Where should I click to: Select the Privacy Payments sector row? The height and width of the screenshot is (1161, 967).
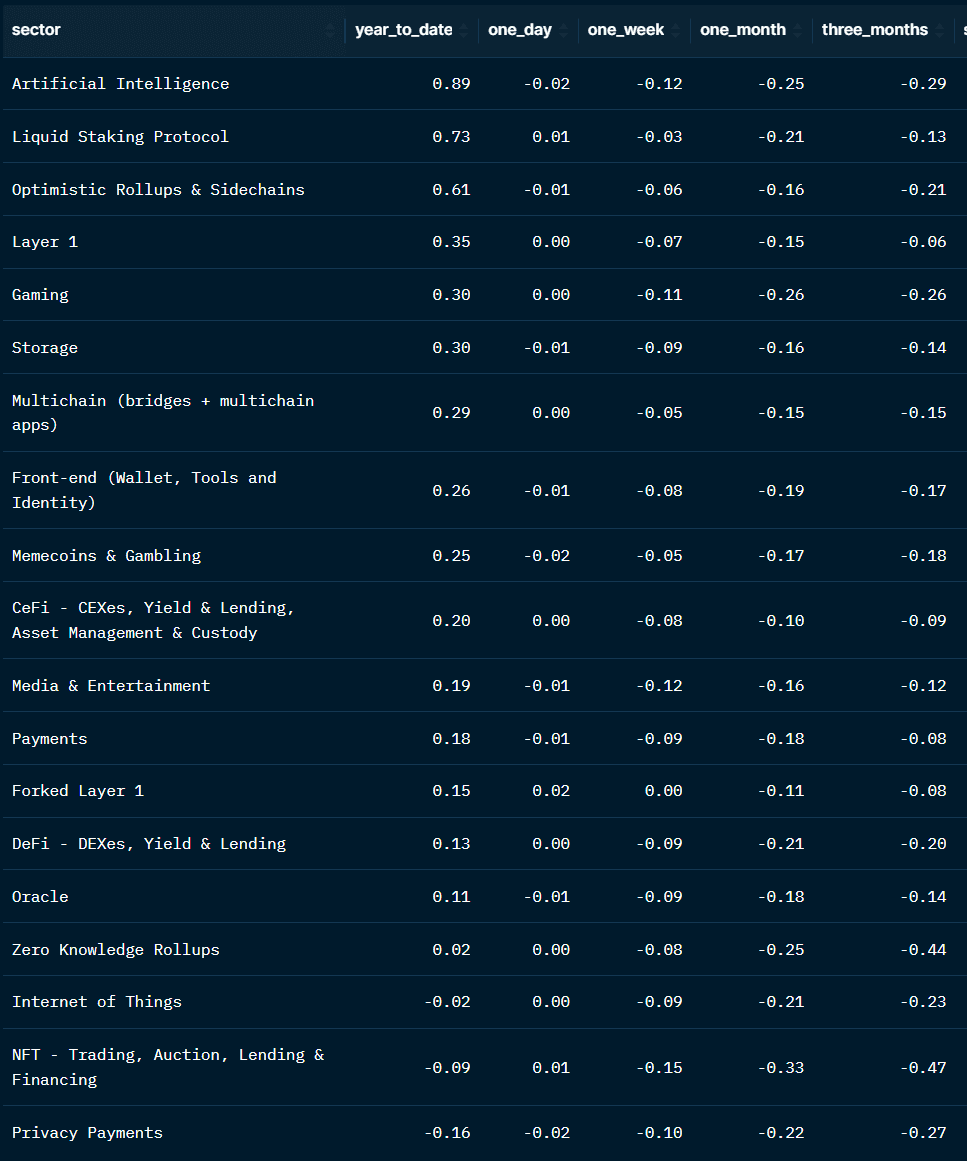click(87, 1133)
